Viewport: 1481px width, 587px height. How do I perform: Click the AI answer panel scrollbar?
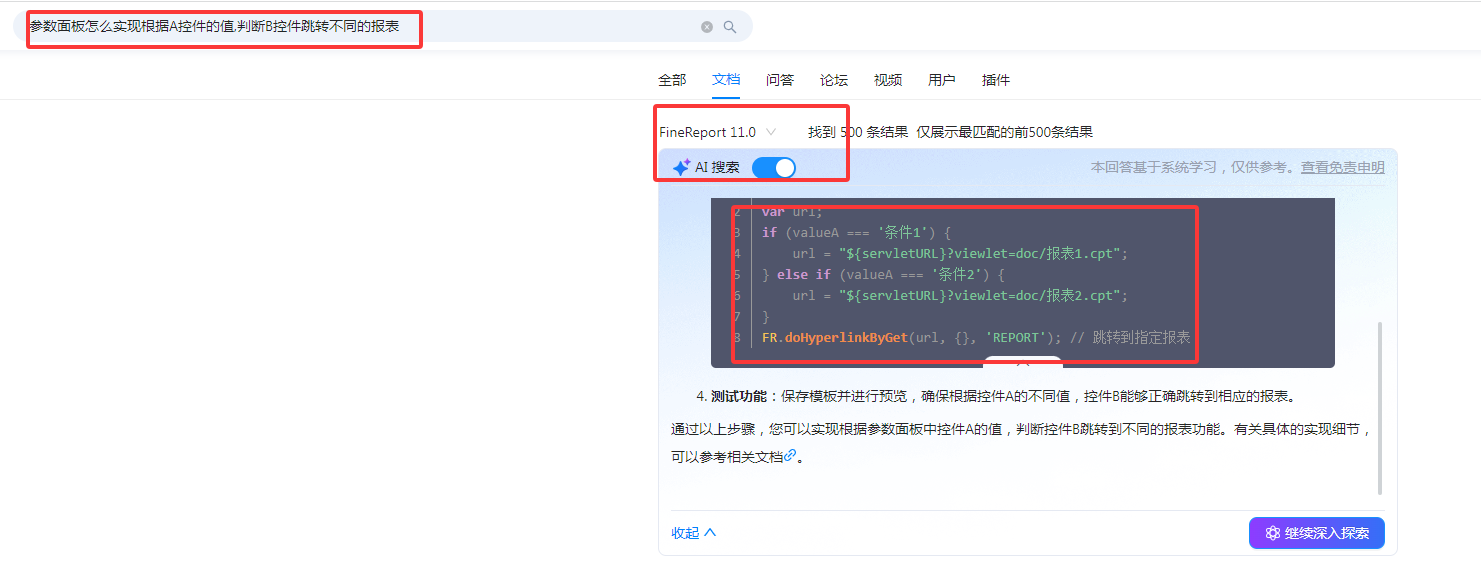pos(1380,408)
